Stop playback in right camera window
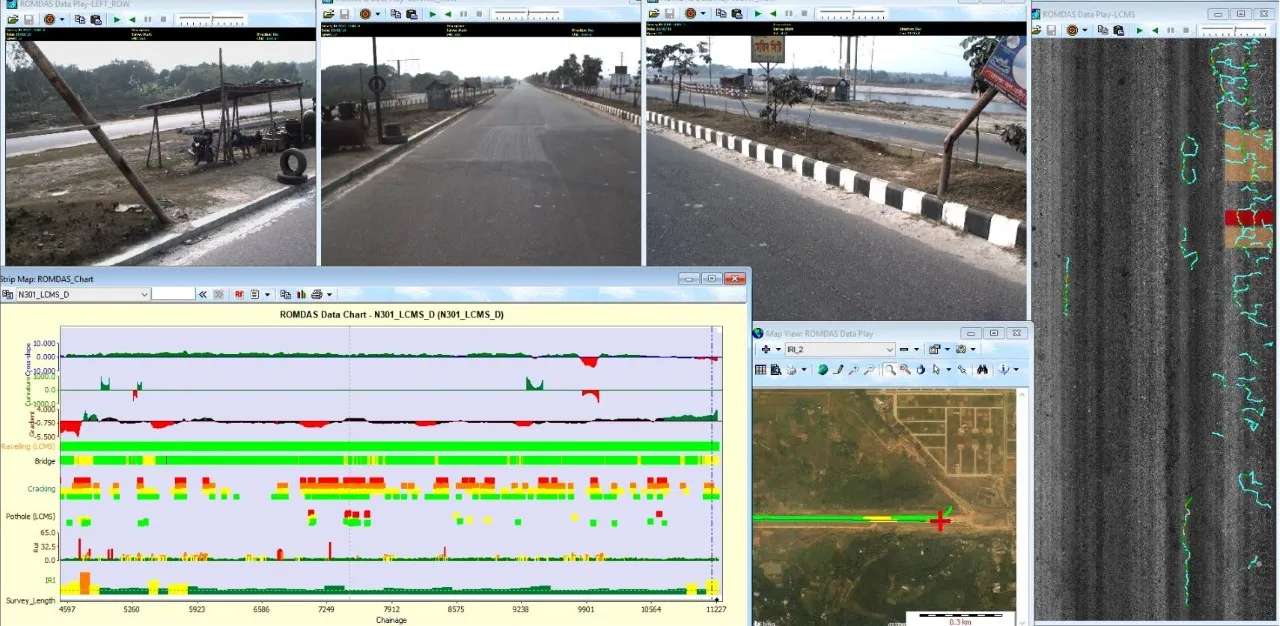 click(804, 13)
